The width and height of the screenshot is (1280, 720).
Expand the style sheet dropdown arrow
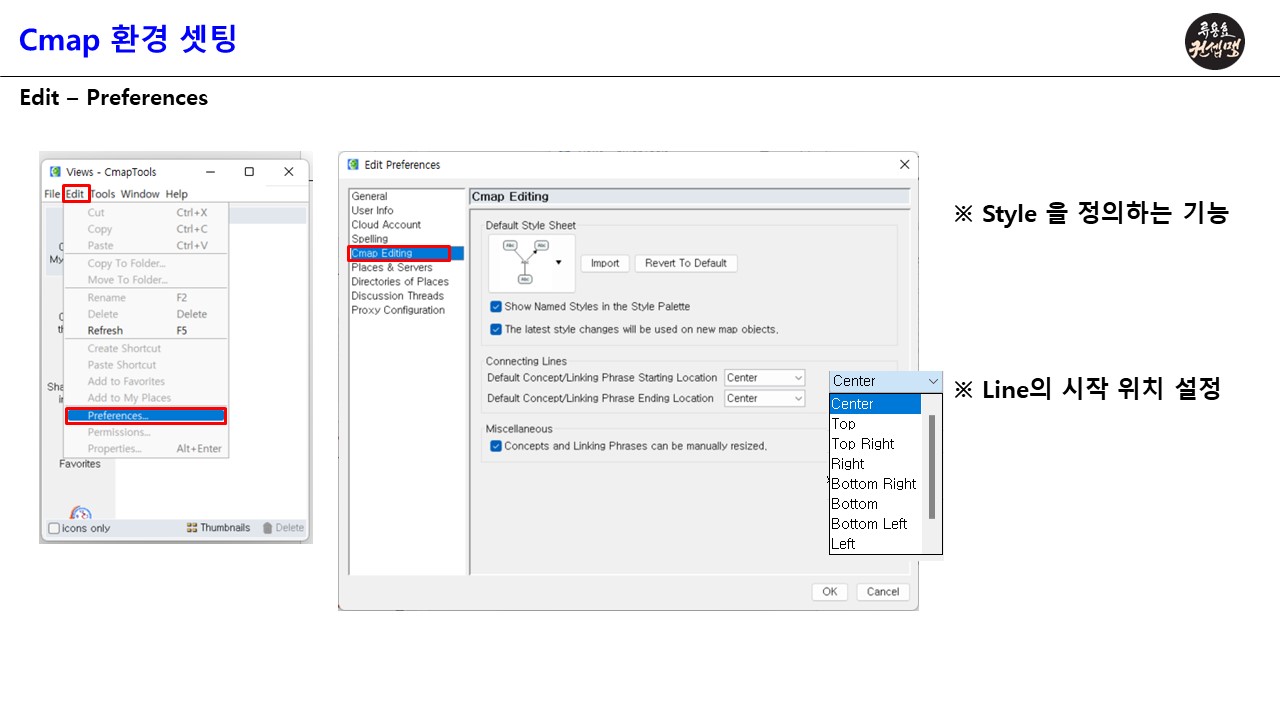[559, 263]
